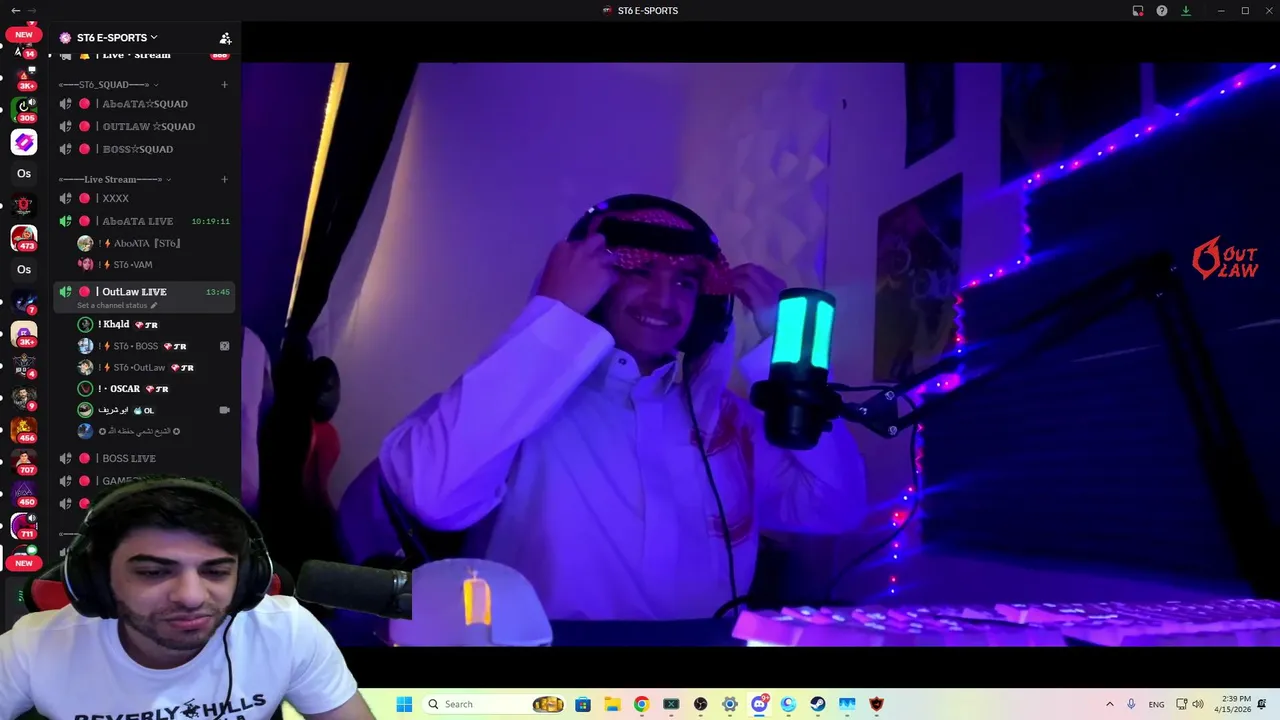The image size is (1280, 720).
Task: Click the top NEW unread indicator
Action: point(24,34)
